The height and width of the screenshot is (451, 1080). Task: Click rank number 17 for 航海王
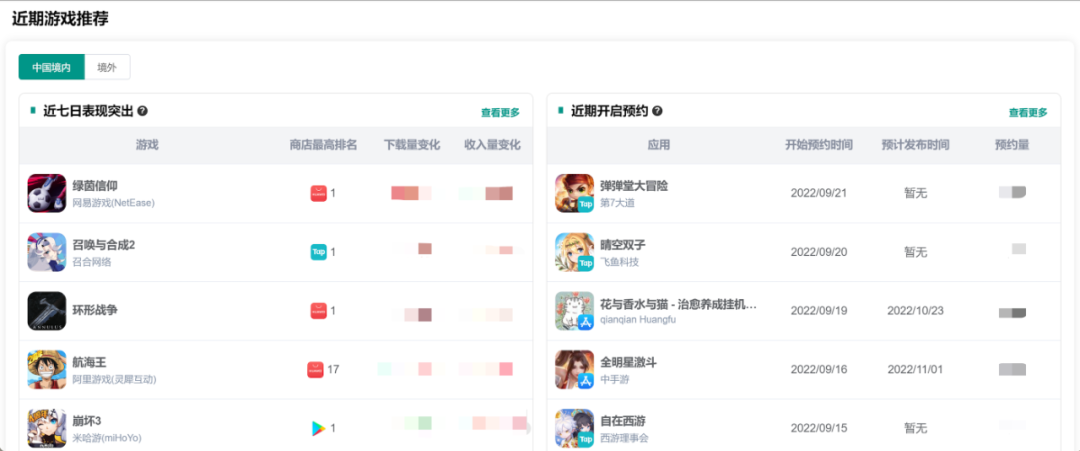click(x=333, y=370)
